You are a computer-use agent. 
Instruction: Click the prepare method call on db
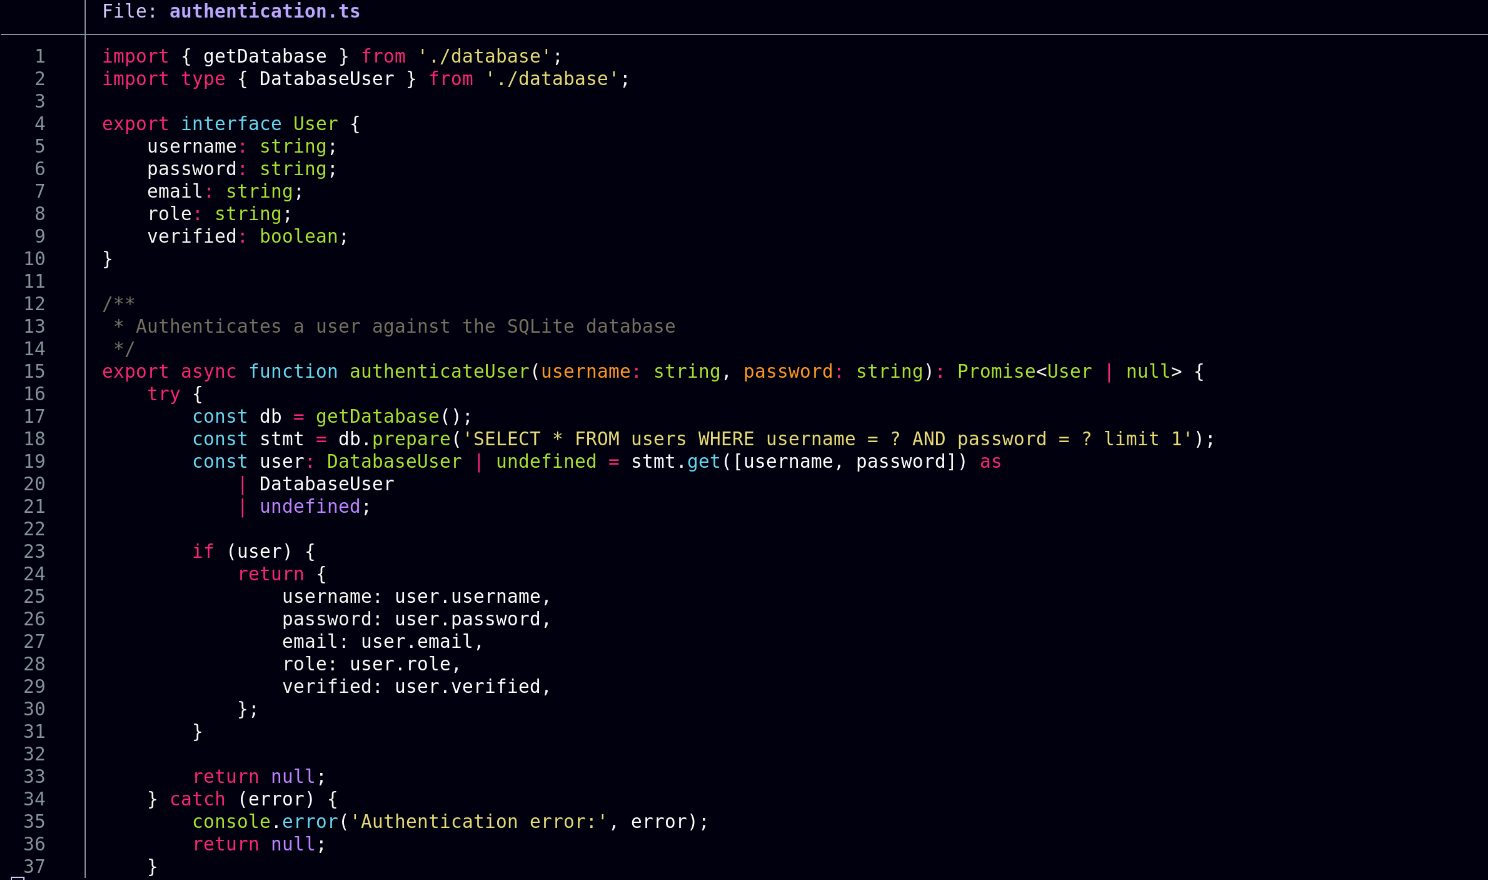pos(411,439)
